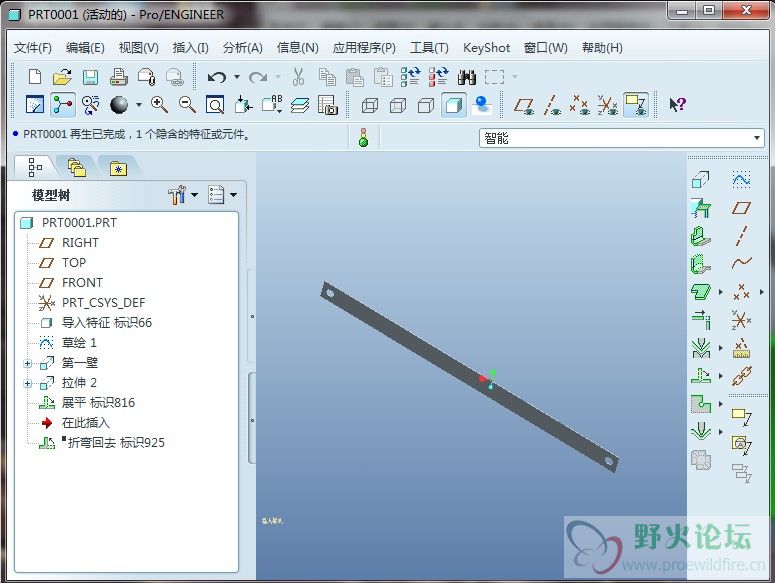Open the 文件(F) menu

tap(33, 48)
